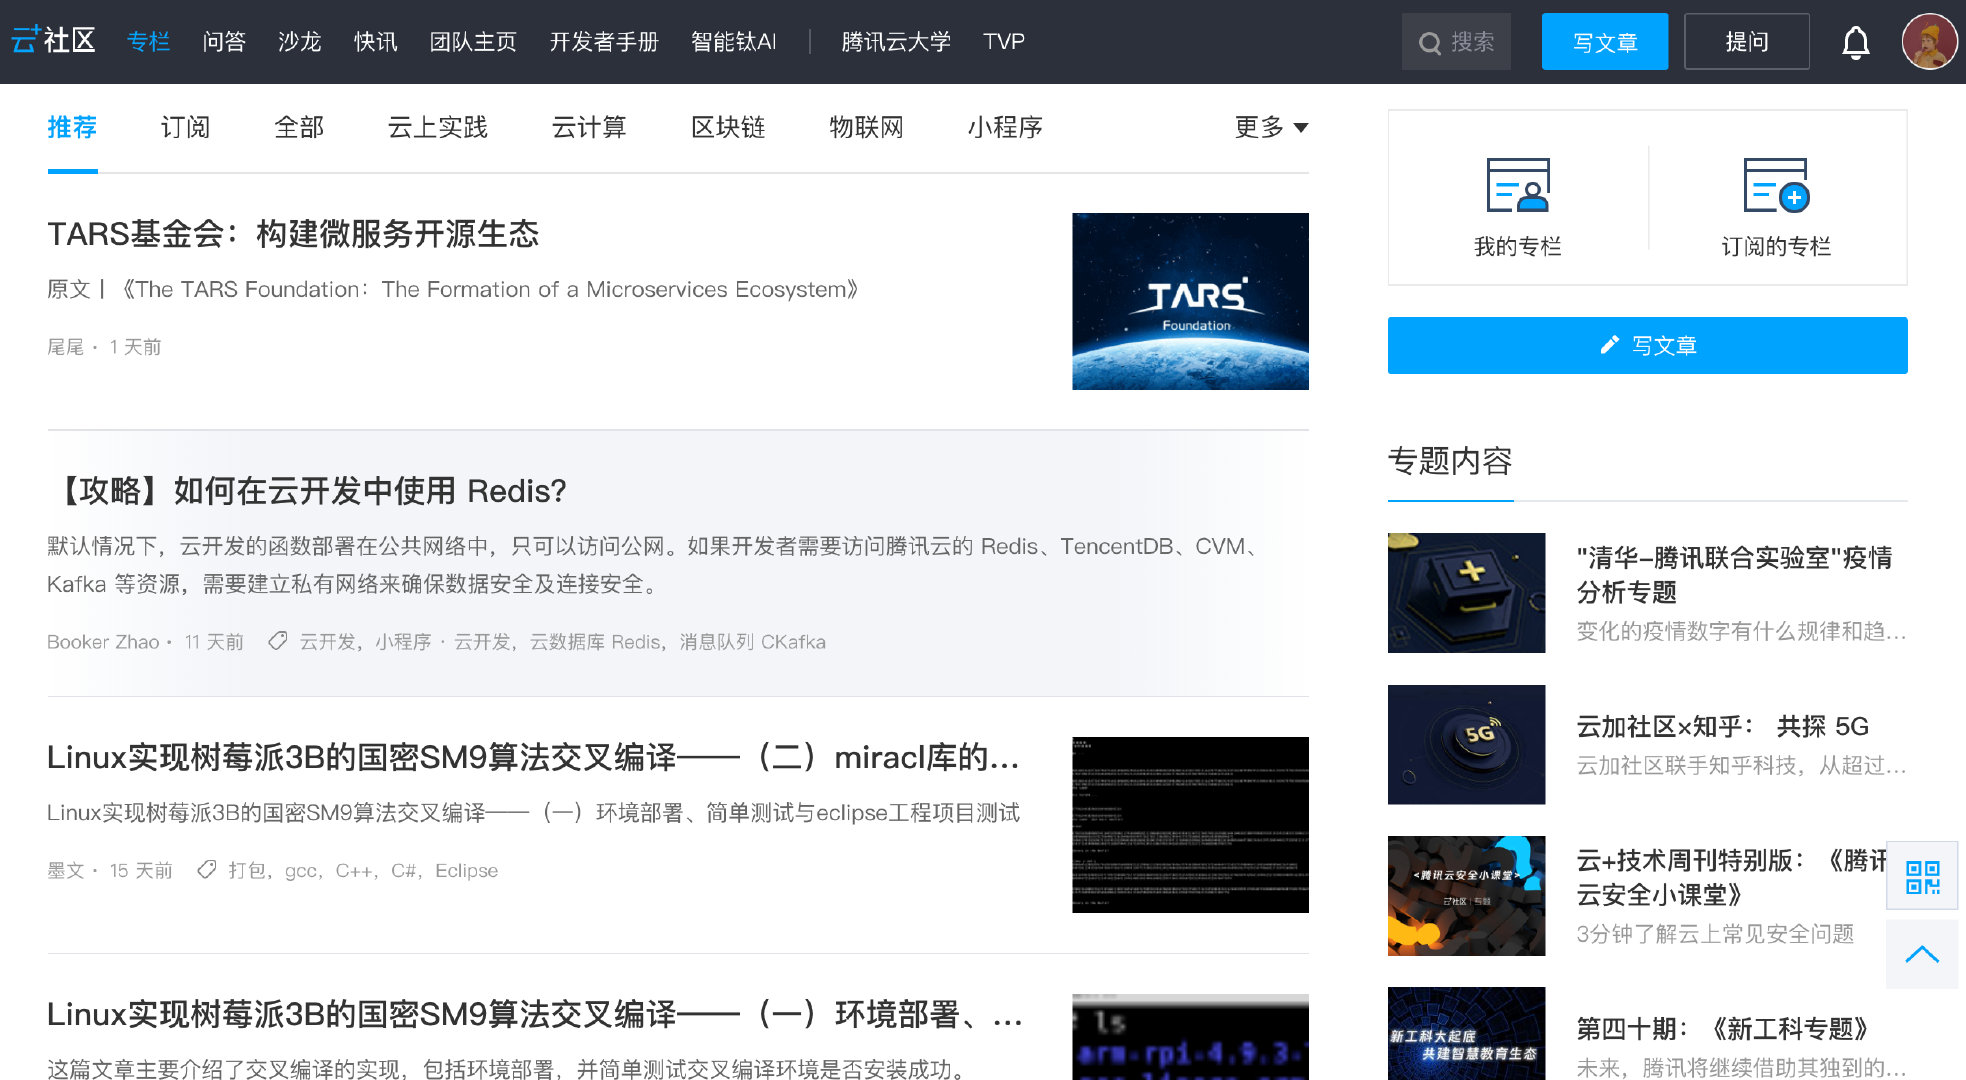Open article 如何在云开发中使用 Redis

[x=307, y=491]
